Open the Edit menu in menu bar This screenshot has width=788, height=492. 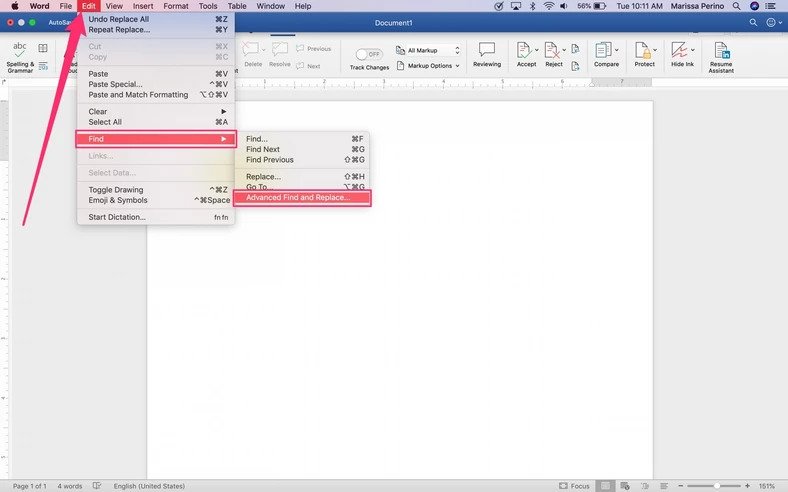pos(89,6)
